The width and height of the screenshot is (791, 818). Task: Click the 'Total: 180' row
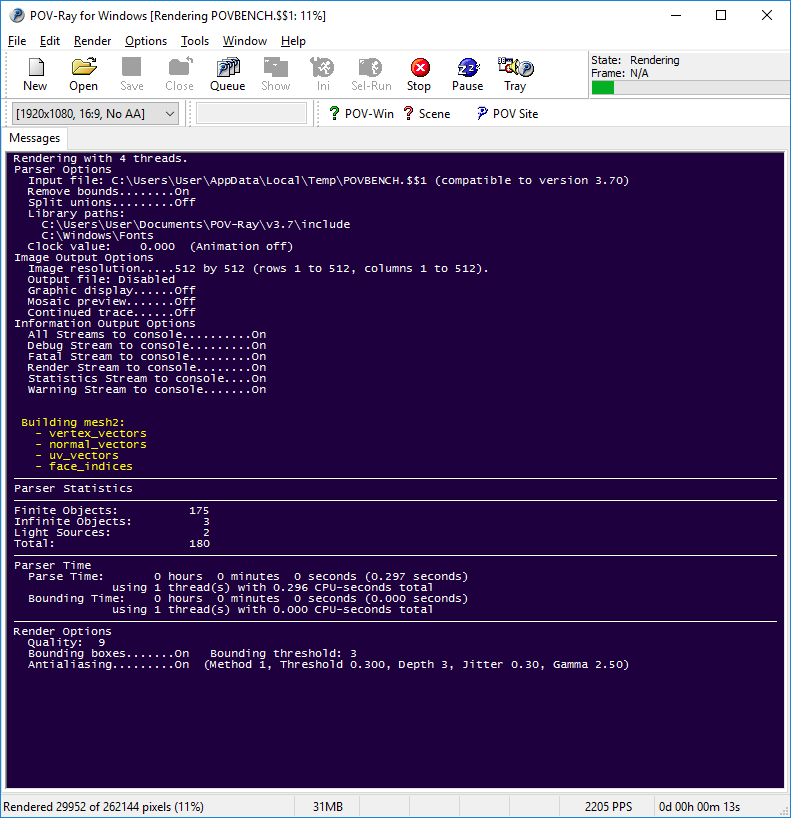coord(111,543)
